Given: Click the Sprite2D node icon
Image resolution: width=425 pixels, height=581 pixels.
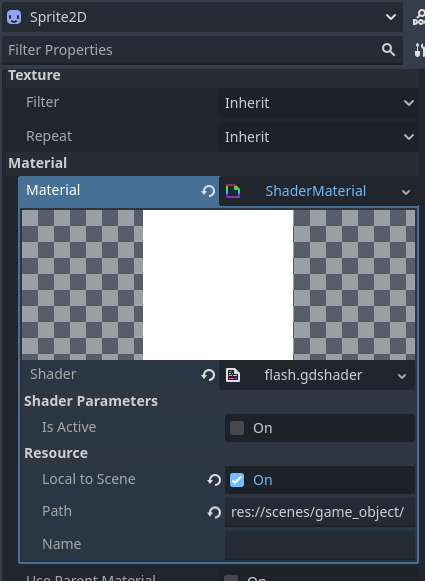Looking at the screenshot, I should 14,17.
